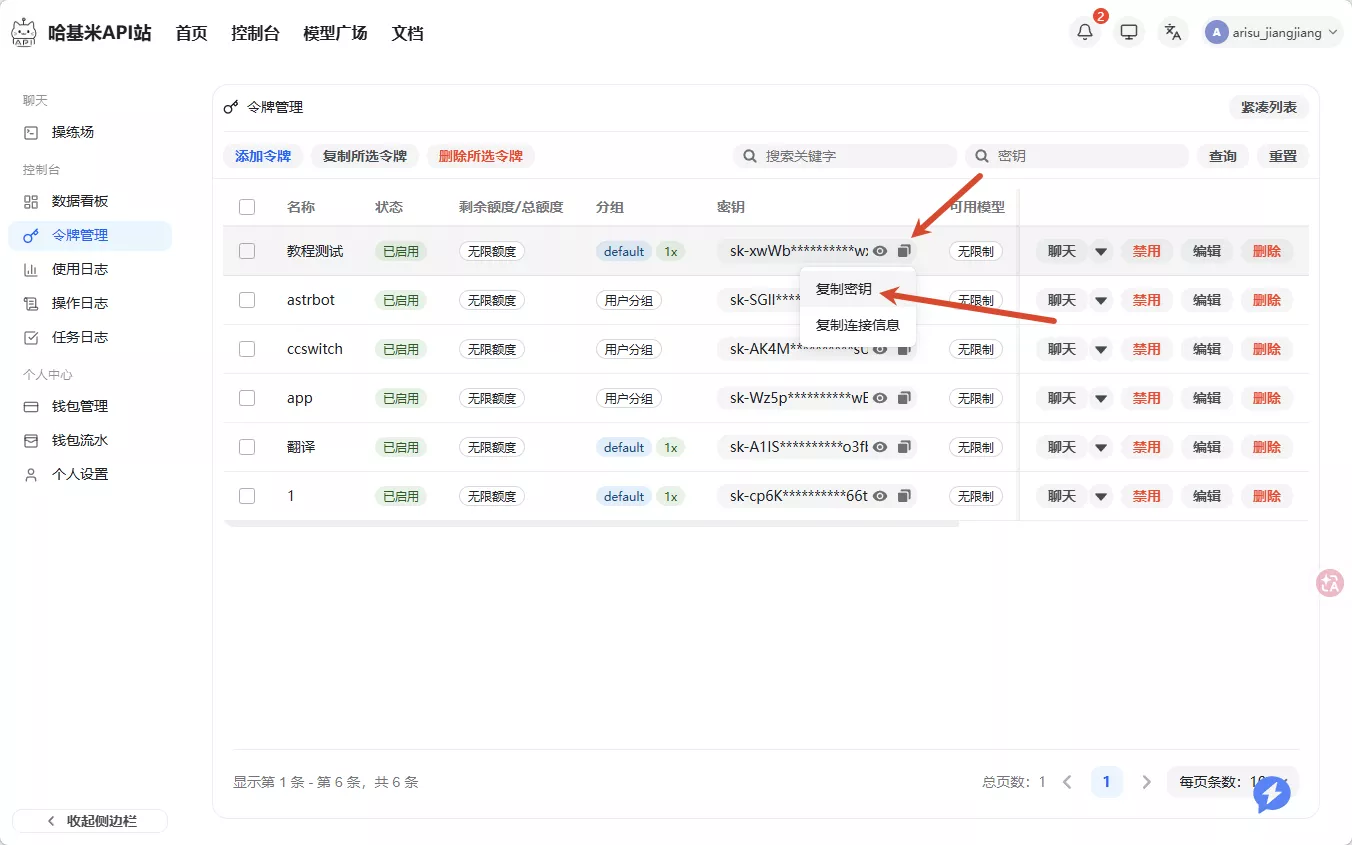The height and width of the screenshot is (845, 1352).
Task: Tick the select-all checkbox in table header
Action: 247,207
